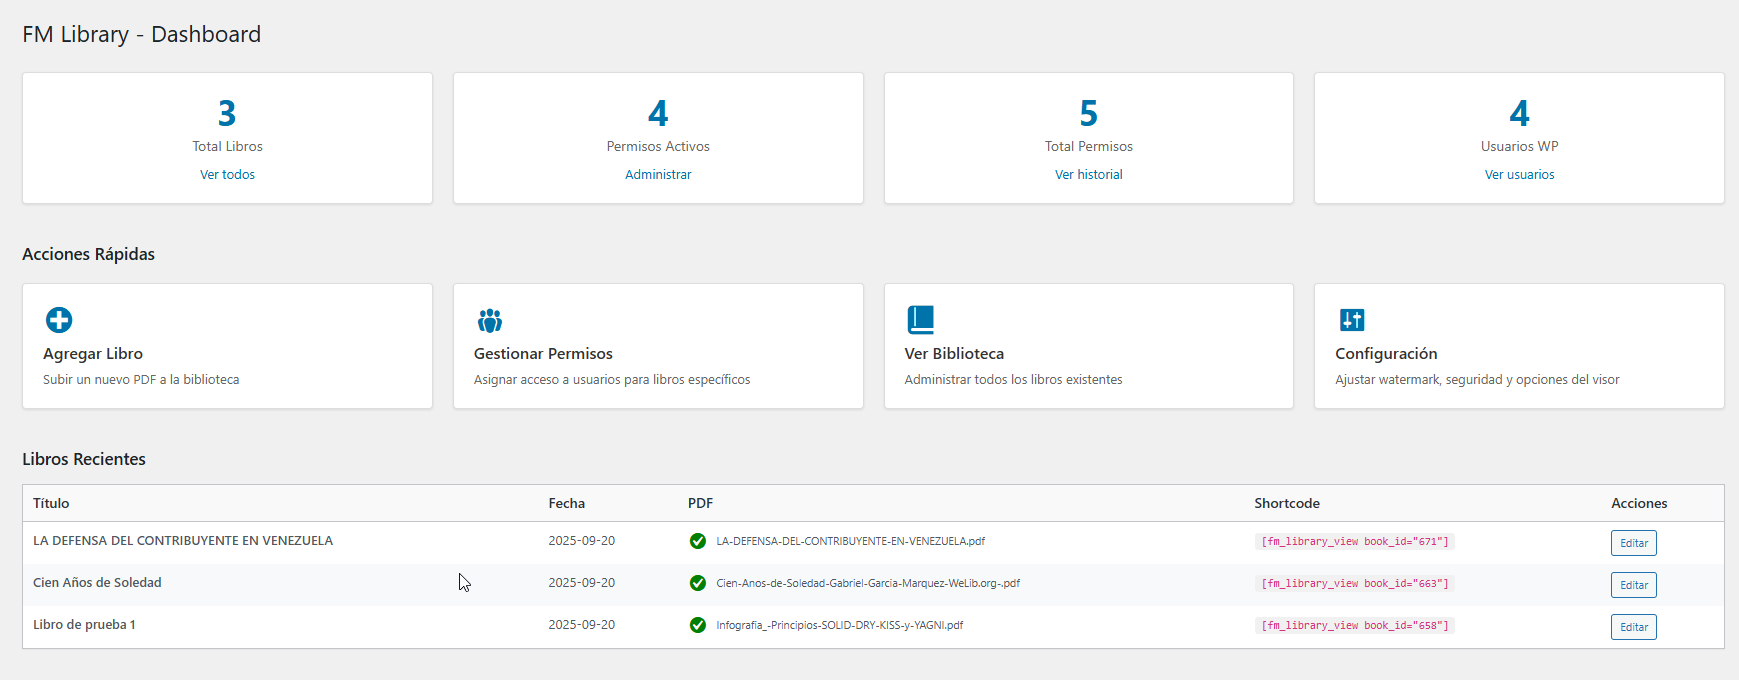Click the Gestionar Permisos card heading
Viewport: 1739px width, 680px height.
pos(543,354)
